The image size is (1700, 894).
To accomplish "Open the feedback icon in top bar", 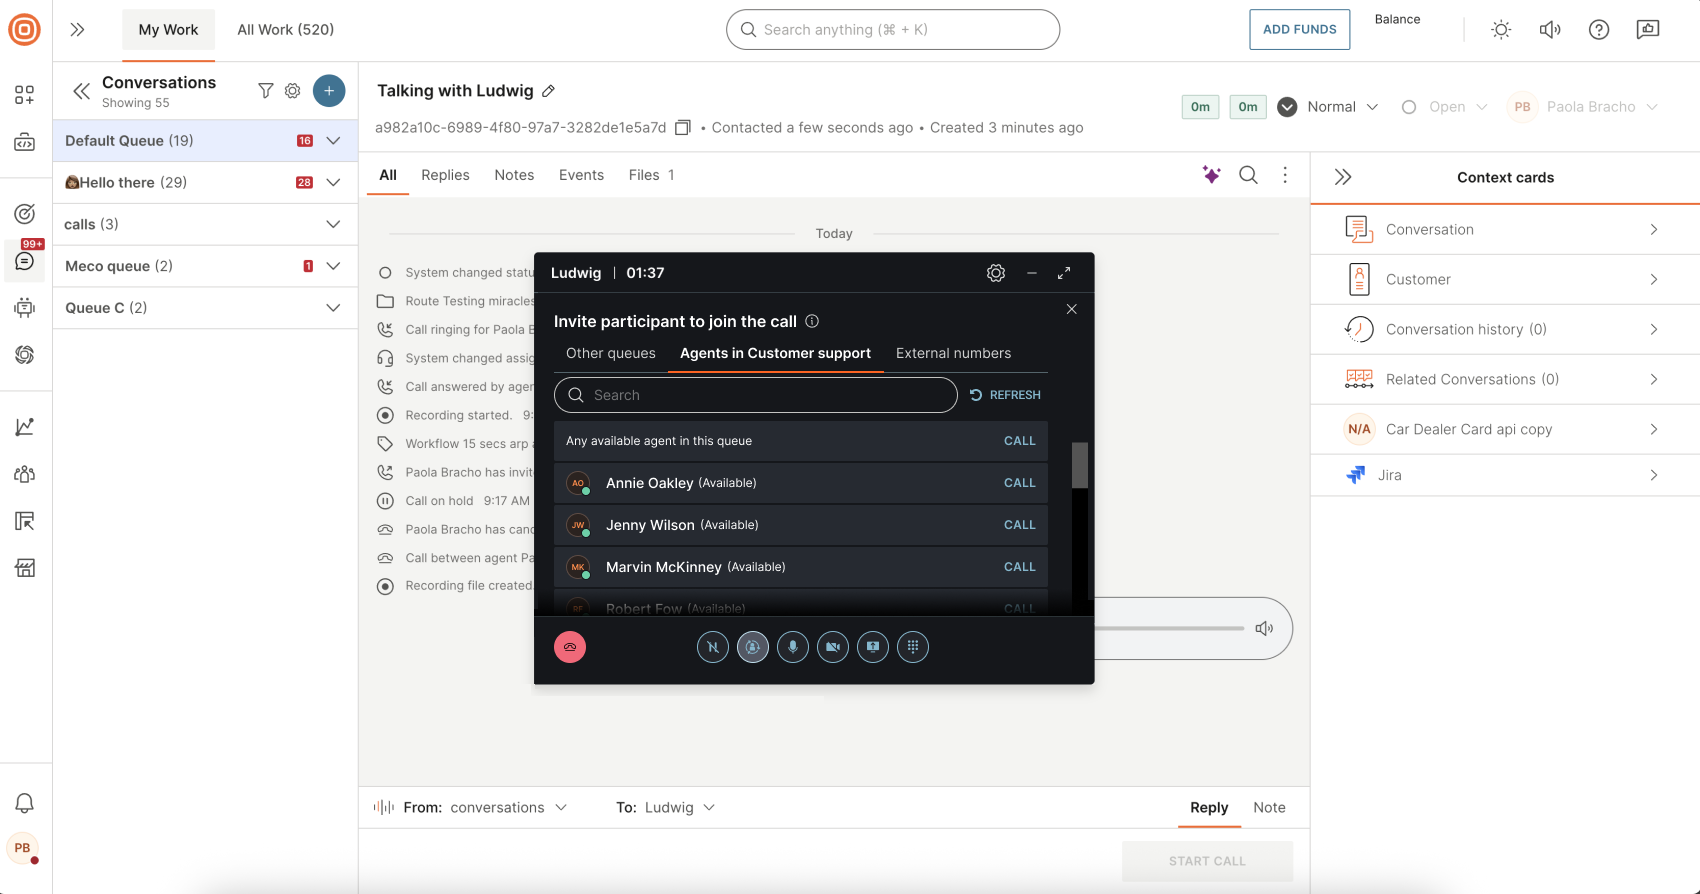I will click(1648, 30).
